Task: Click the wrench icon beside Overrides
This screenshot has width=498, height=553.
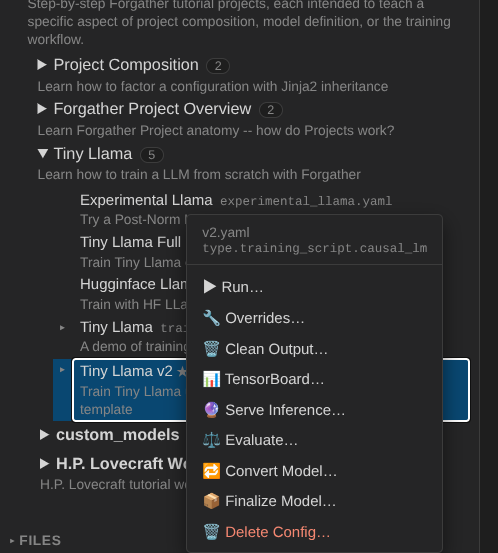Action: pos(211,318)
